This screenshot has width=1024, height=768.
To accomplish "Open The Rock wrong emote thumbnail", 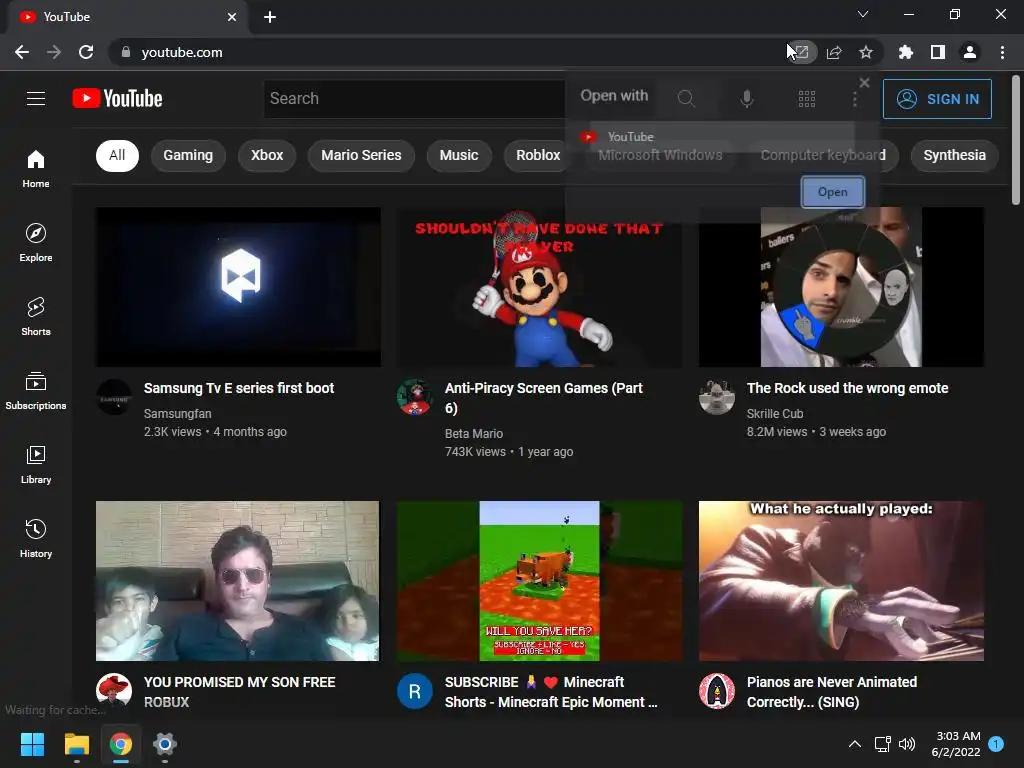I will tap(841, 287).
